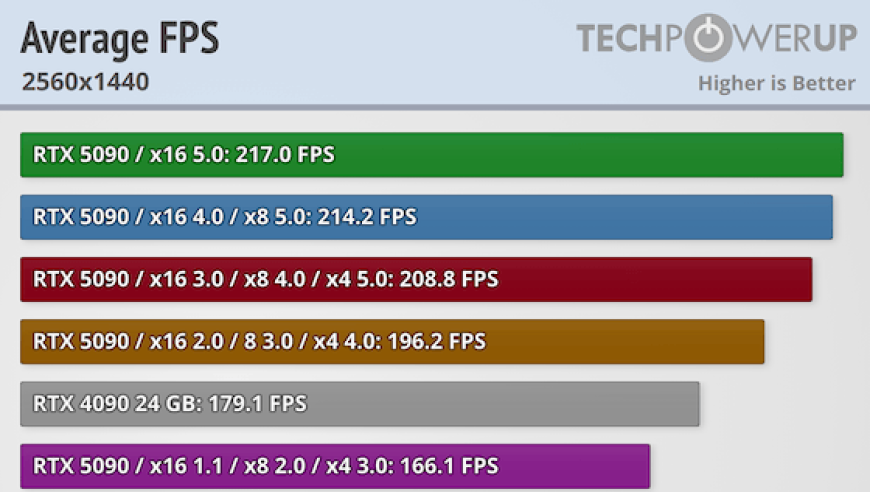Image resolution: width=870 pixels, height=492 pixels.
Task: Click the Average FPS chart title
Action: 119,38
